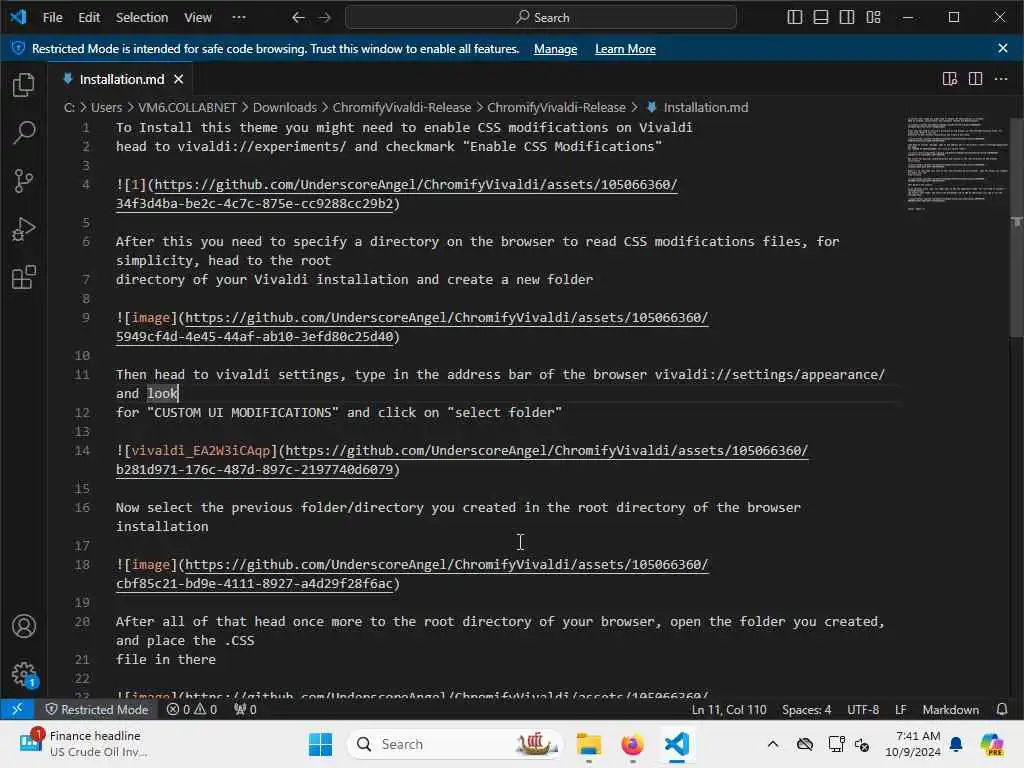Click Ln 11, Col 110 status item
This screenshot has height=768, width=1024.
tap(729, 709)
